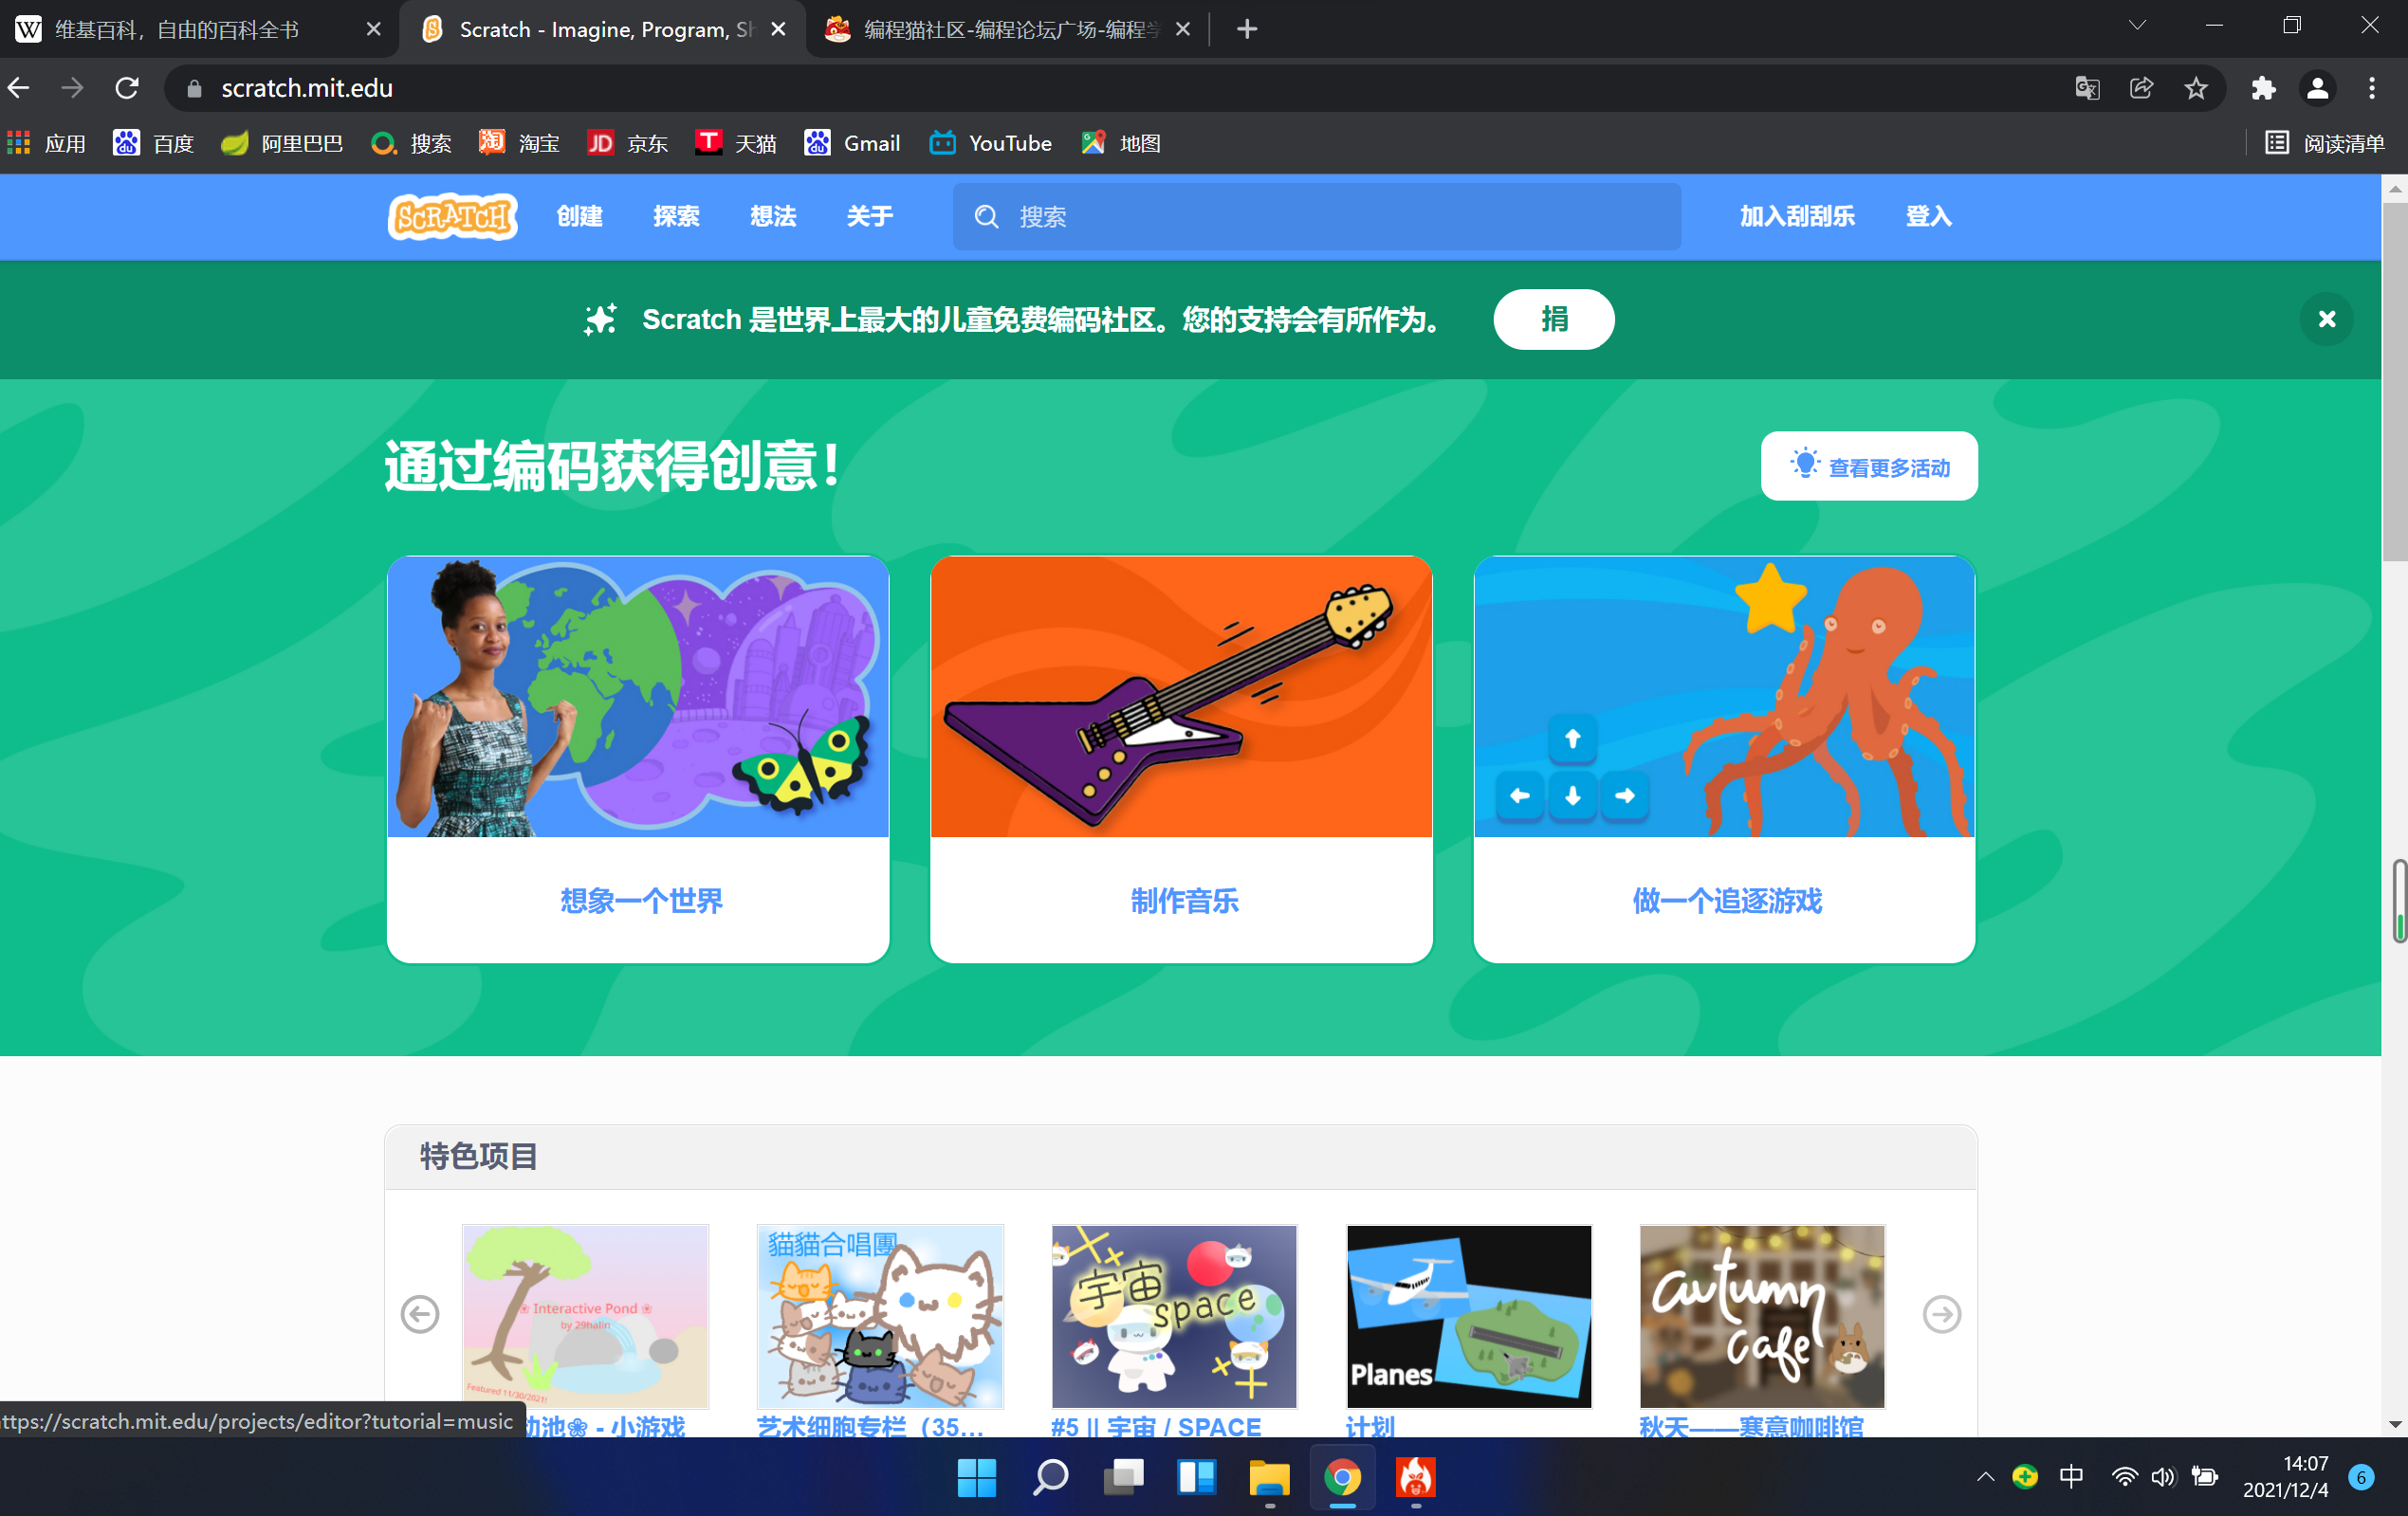The height and width of the screenshot is (1516, 2408).
Task: Open the volume speaker tray icon
Action: click(2163, 1477)
